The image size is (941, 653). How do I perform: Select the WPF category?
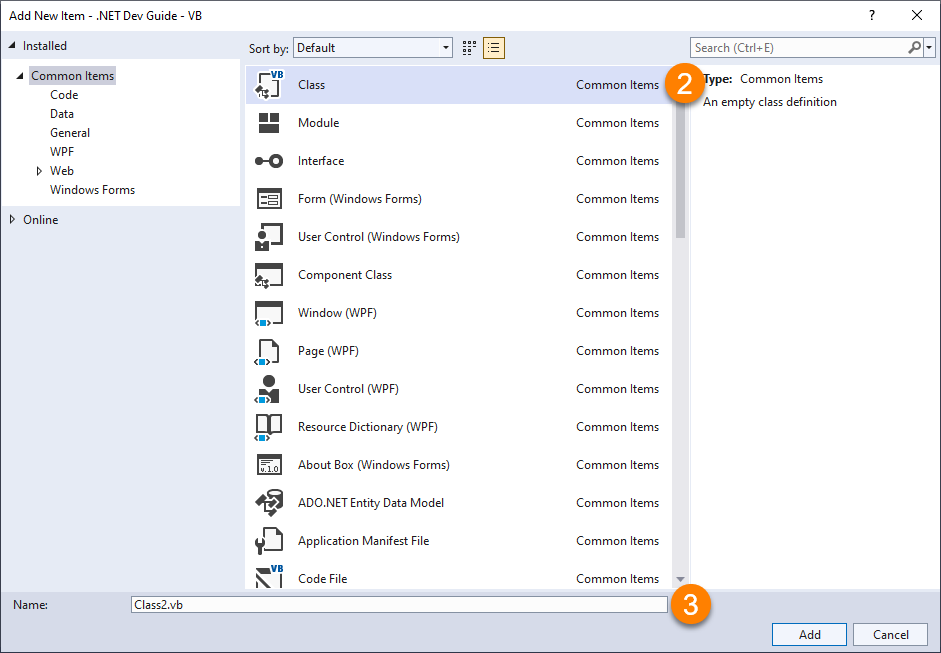[x=62, y=152]
